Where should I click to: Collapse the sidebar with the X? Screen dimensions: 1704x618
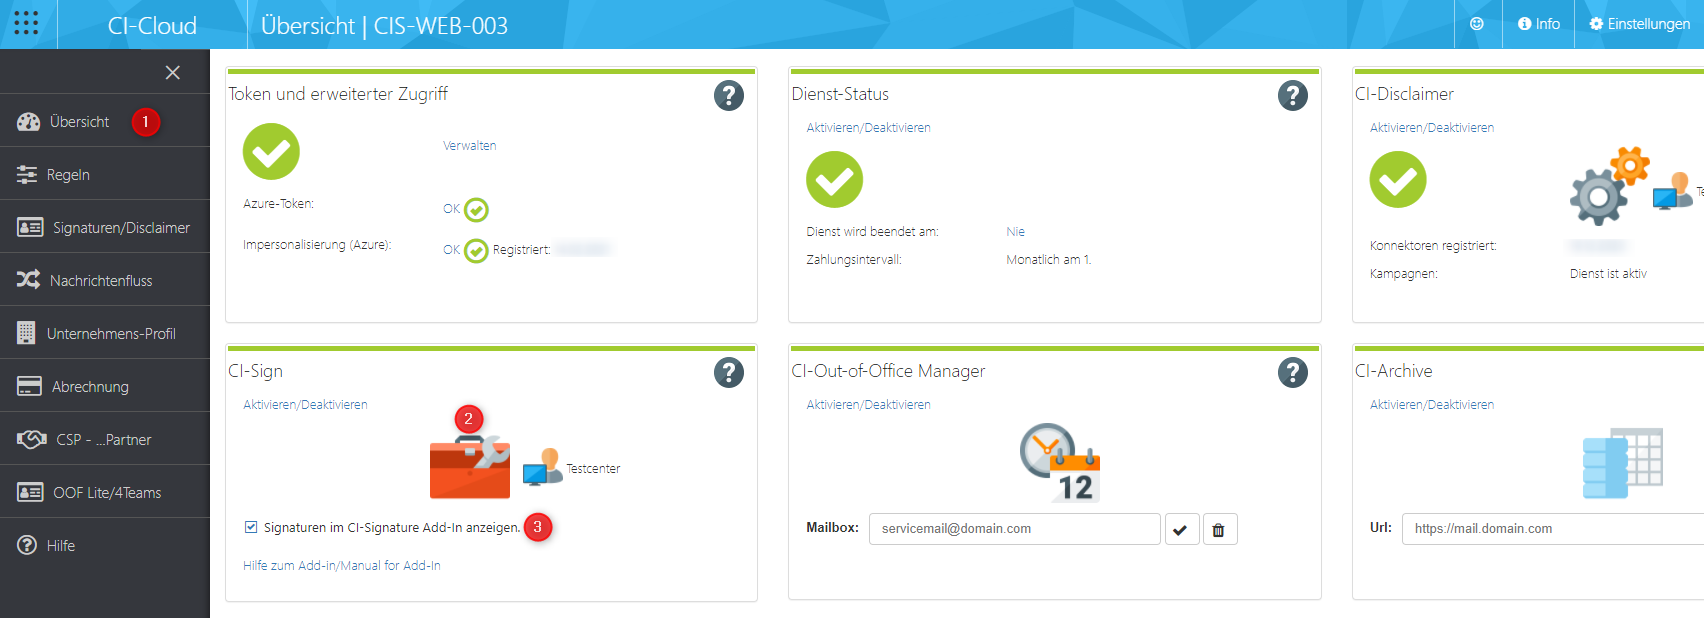point(172,72)
